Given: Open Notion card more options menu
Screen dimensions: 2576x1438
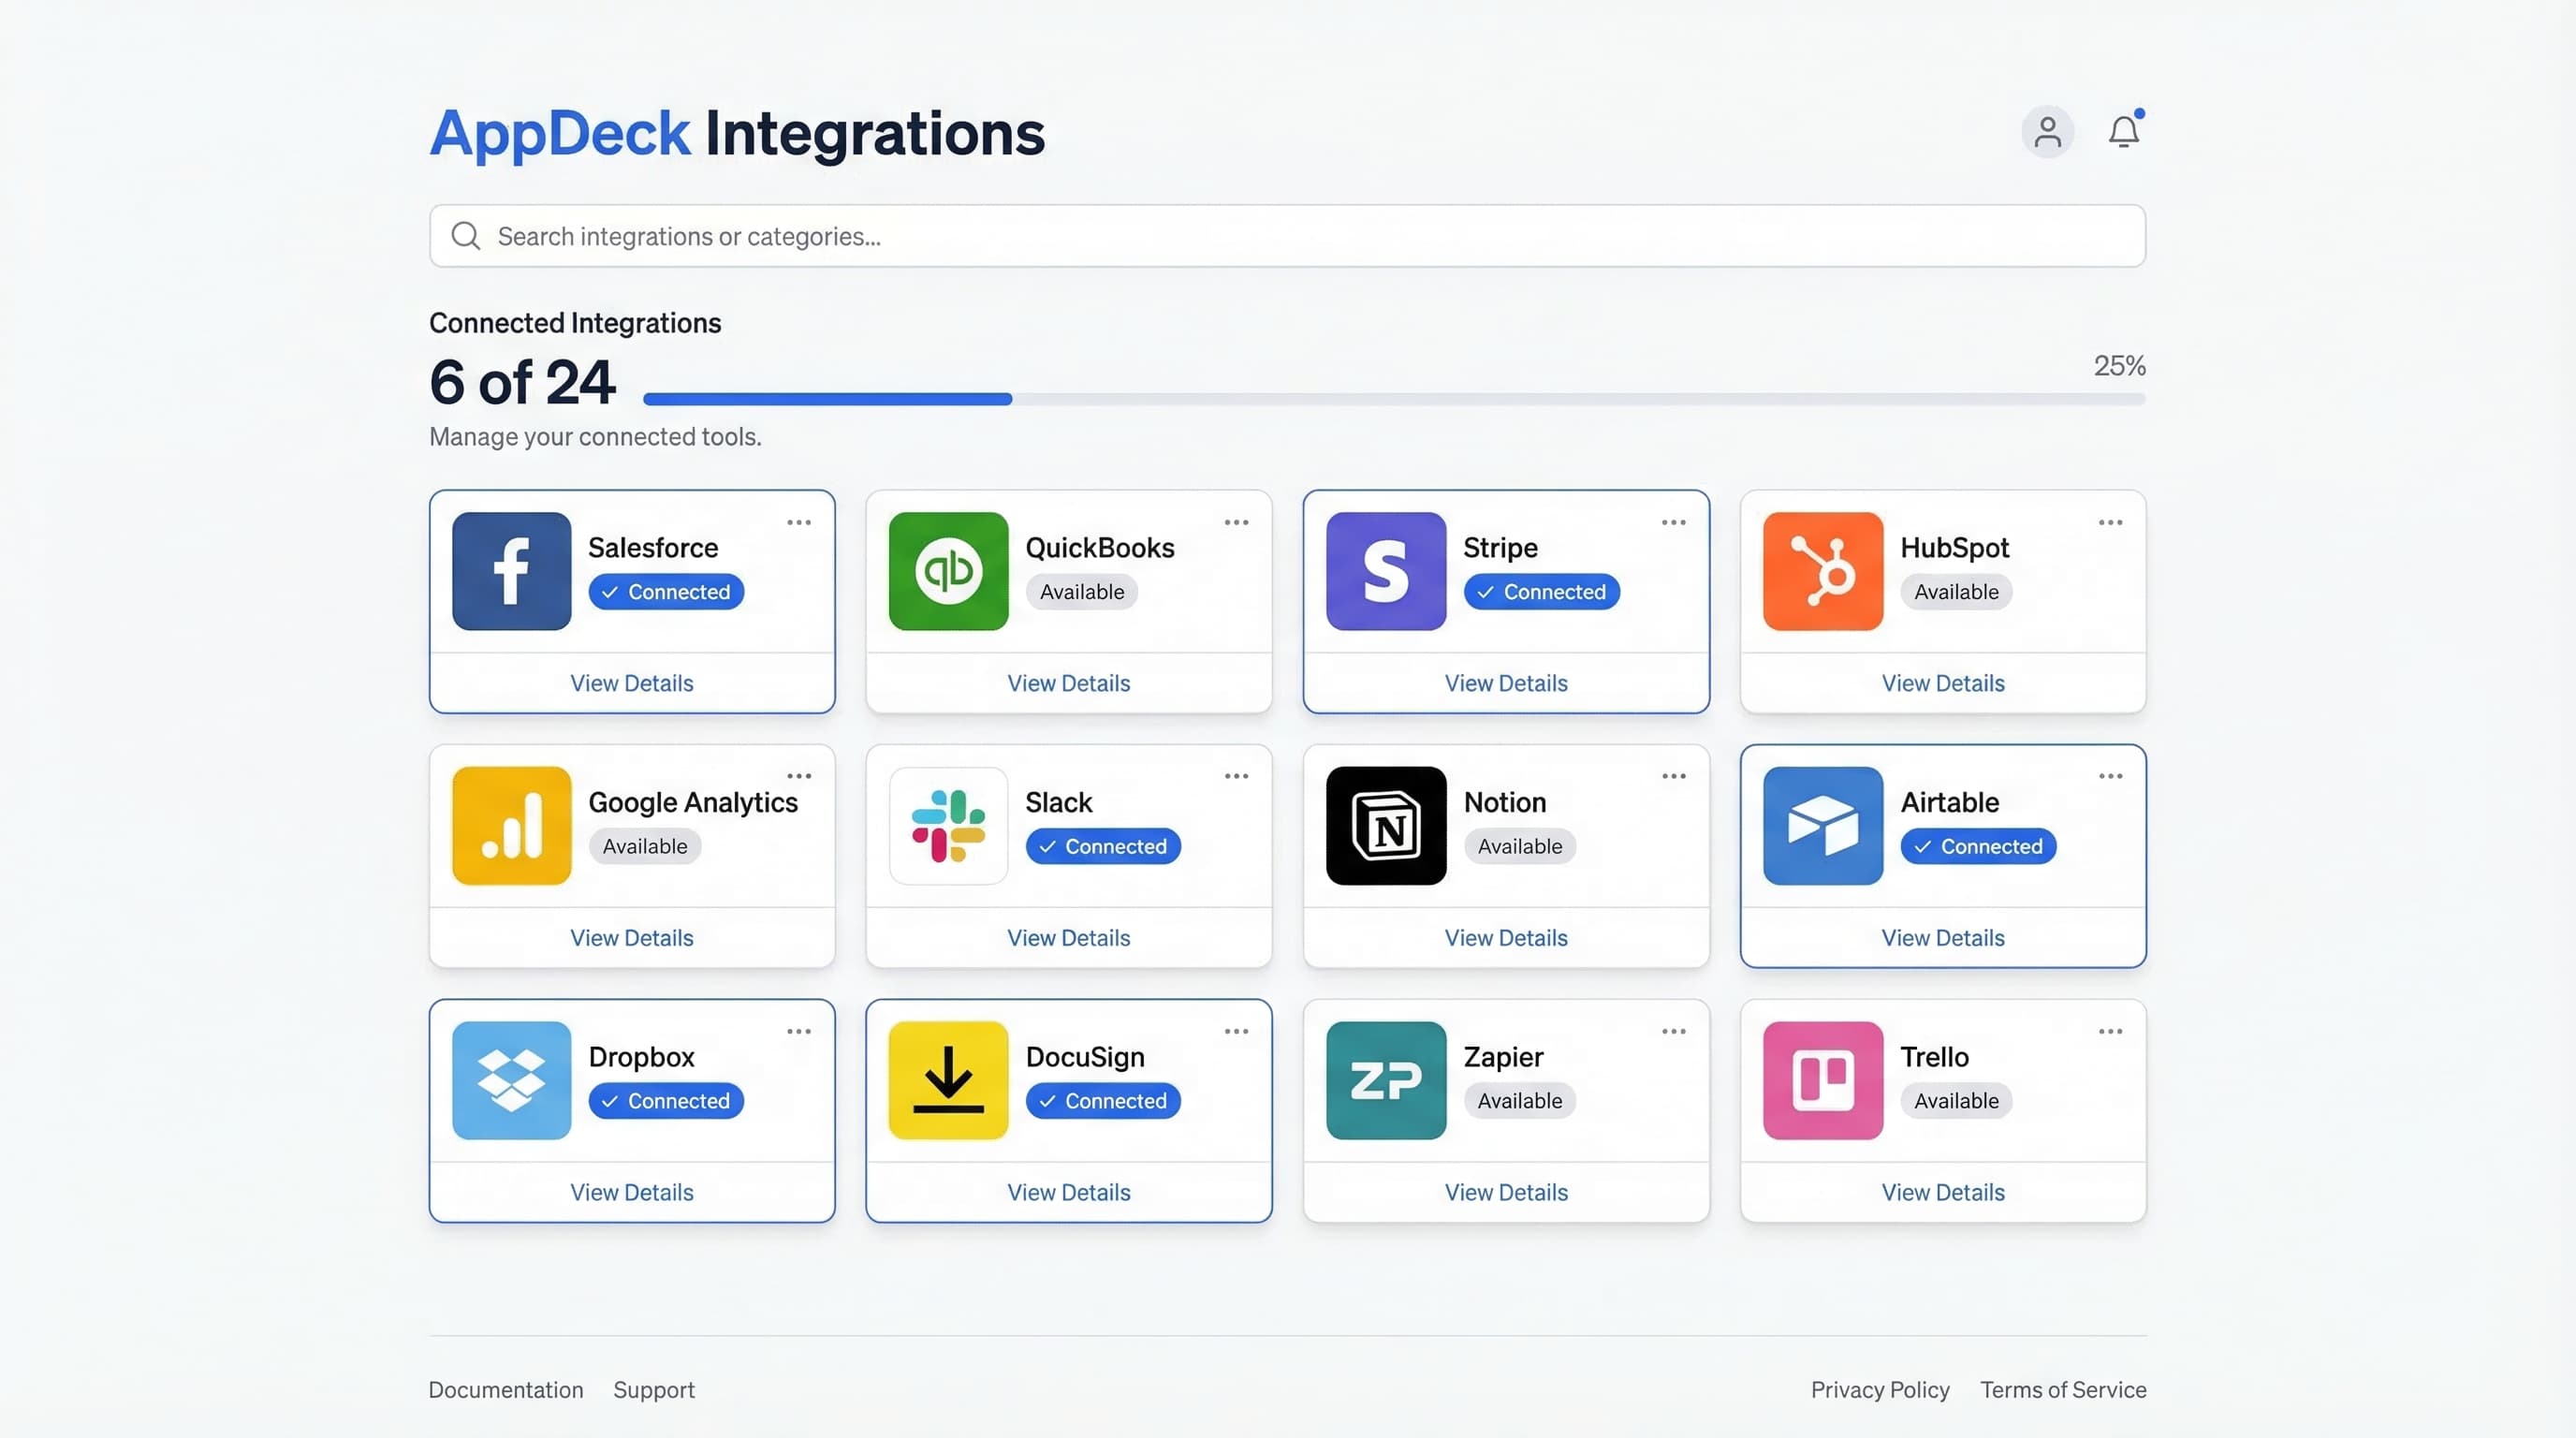Looking at the screenshot, I should (1673, 776).
